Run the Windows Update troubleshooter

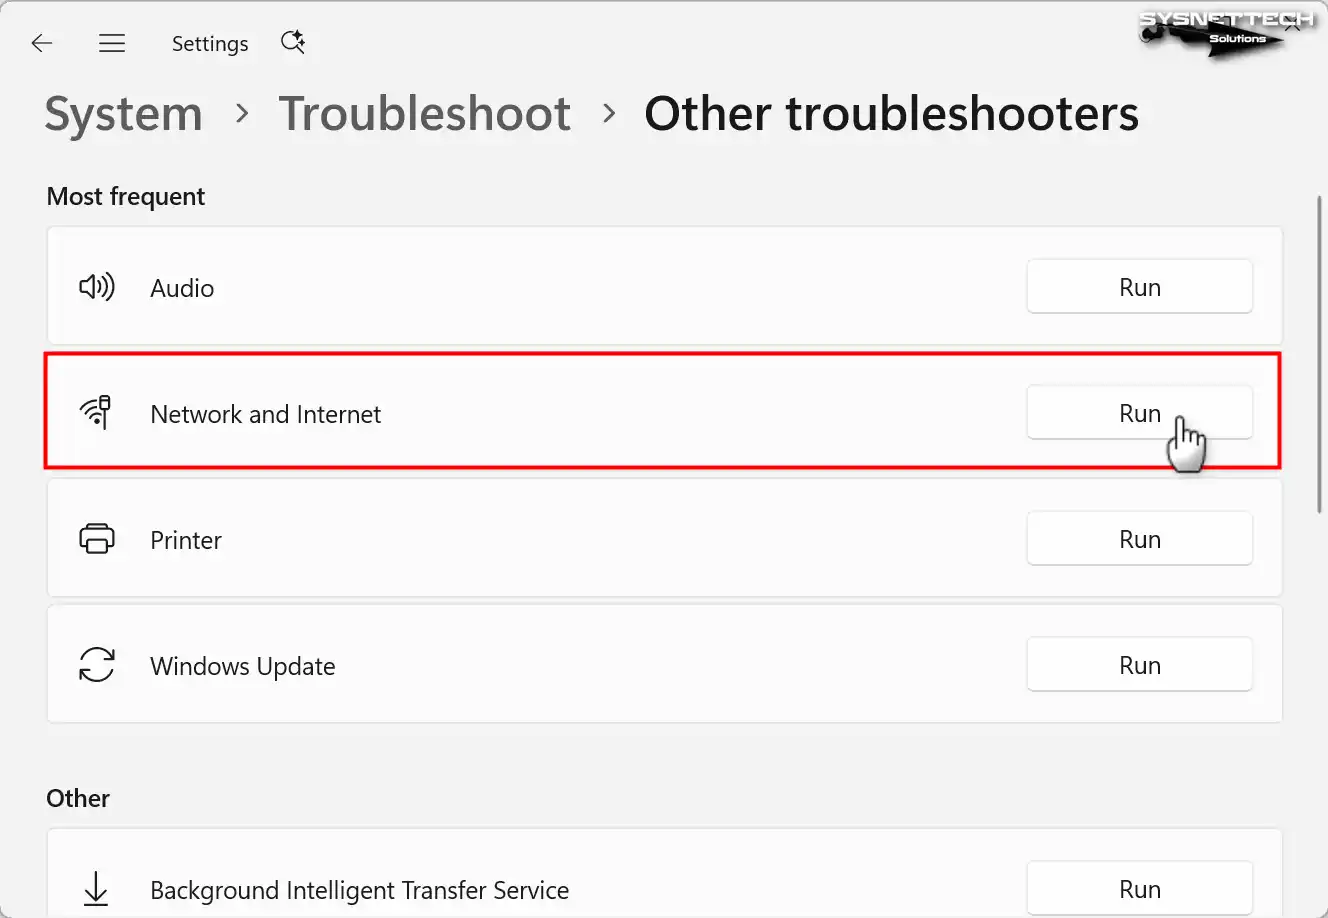1139,665
